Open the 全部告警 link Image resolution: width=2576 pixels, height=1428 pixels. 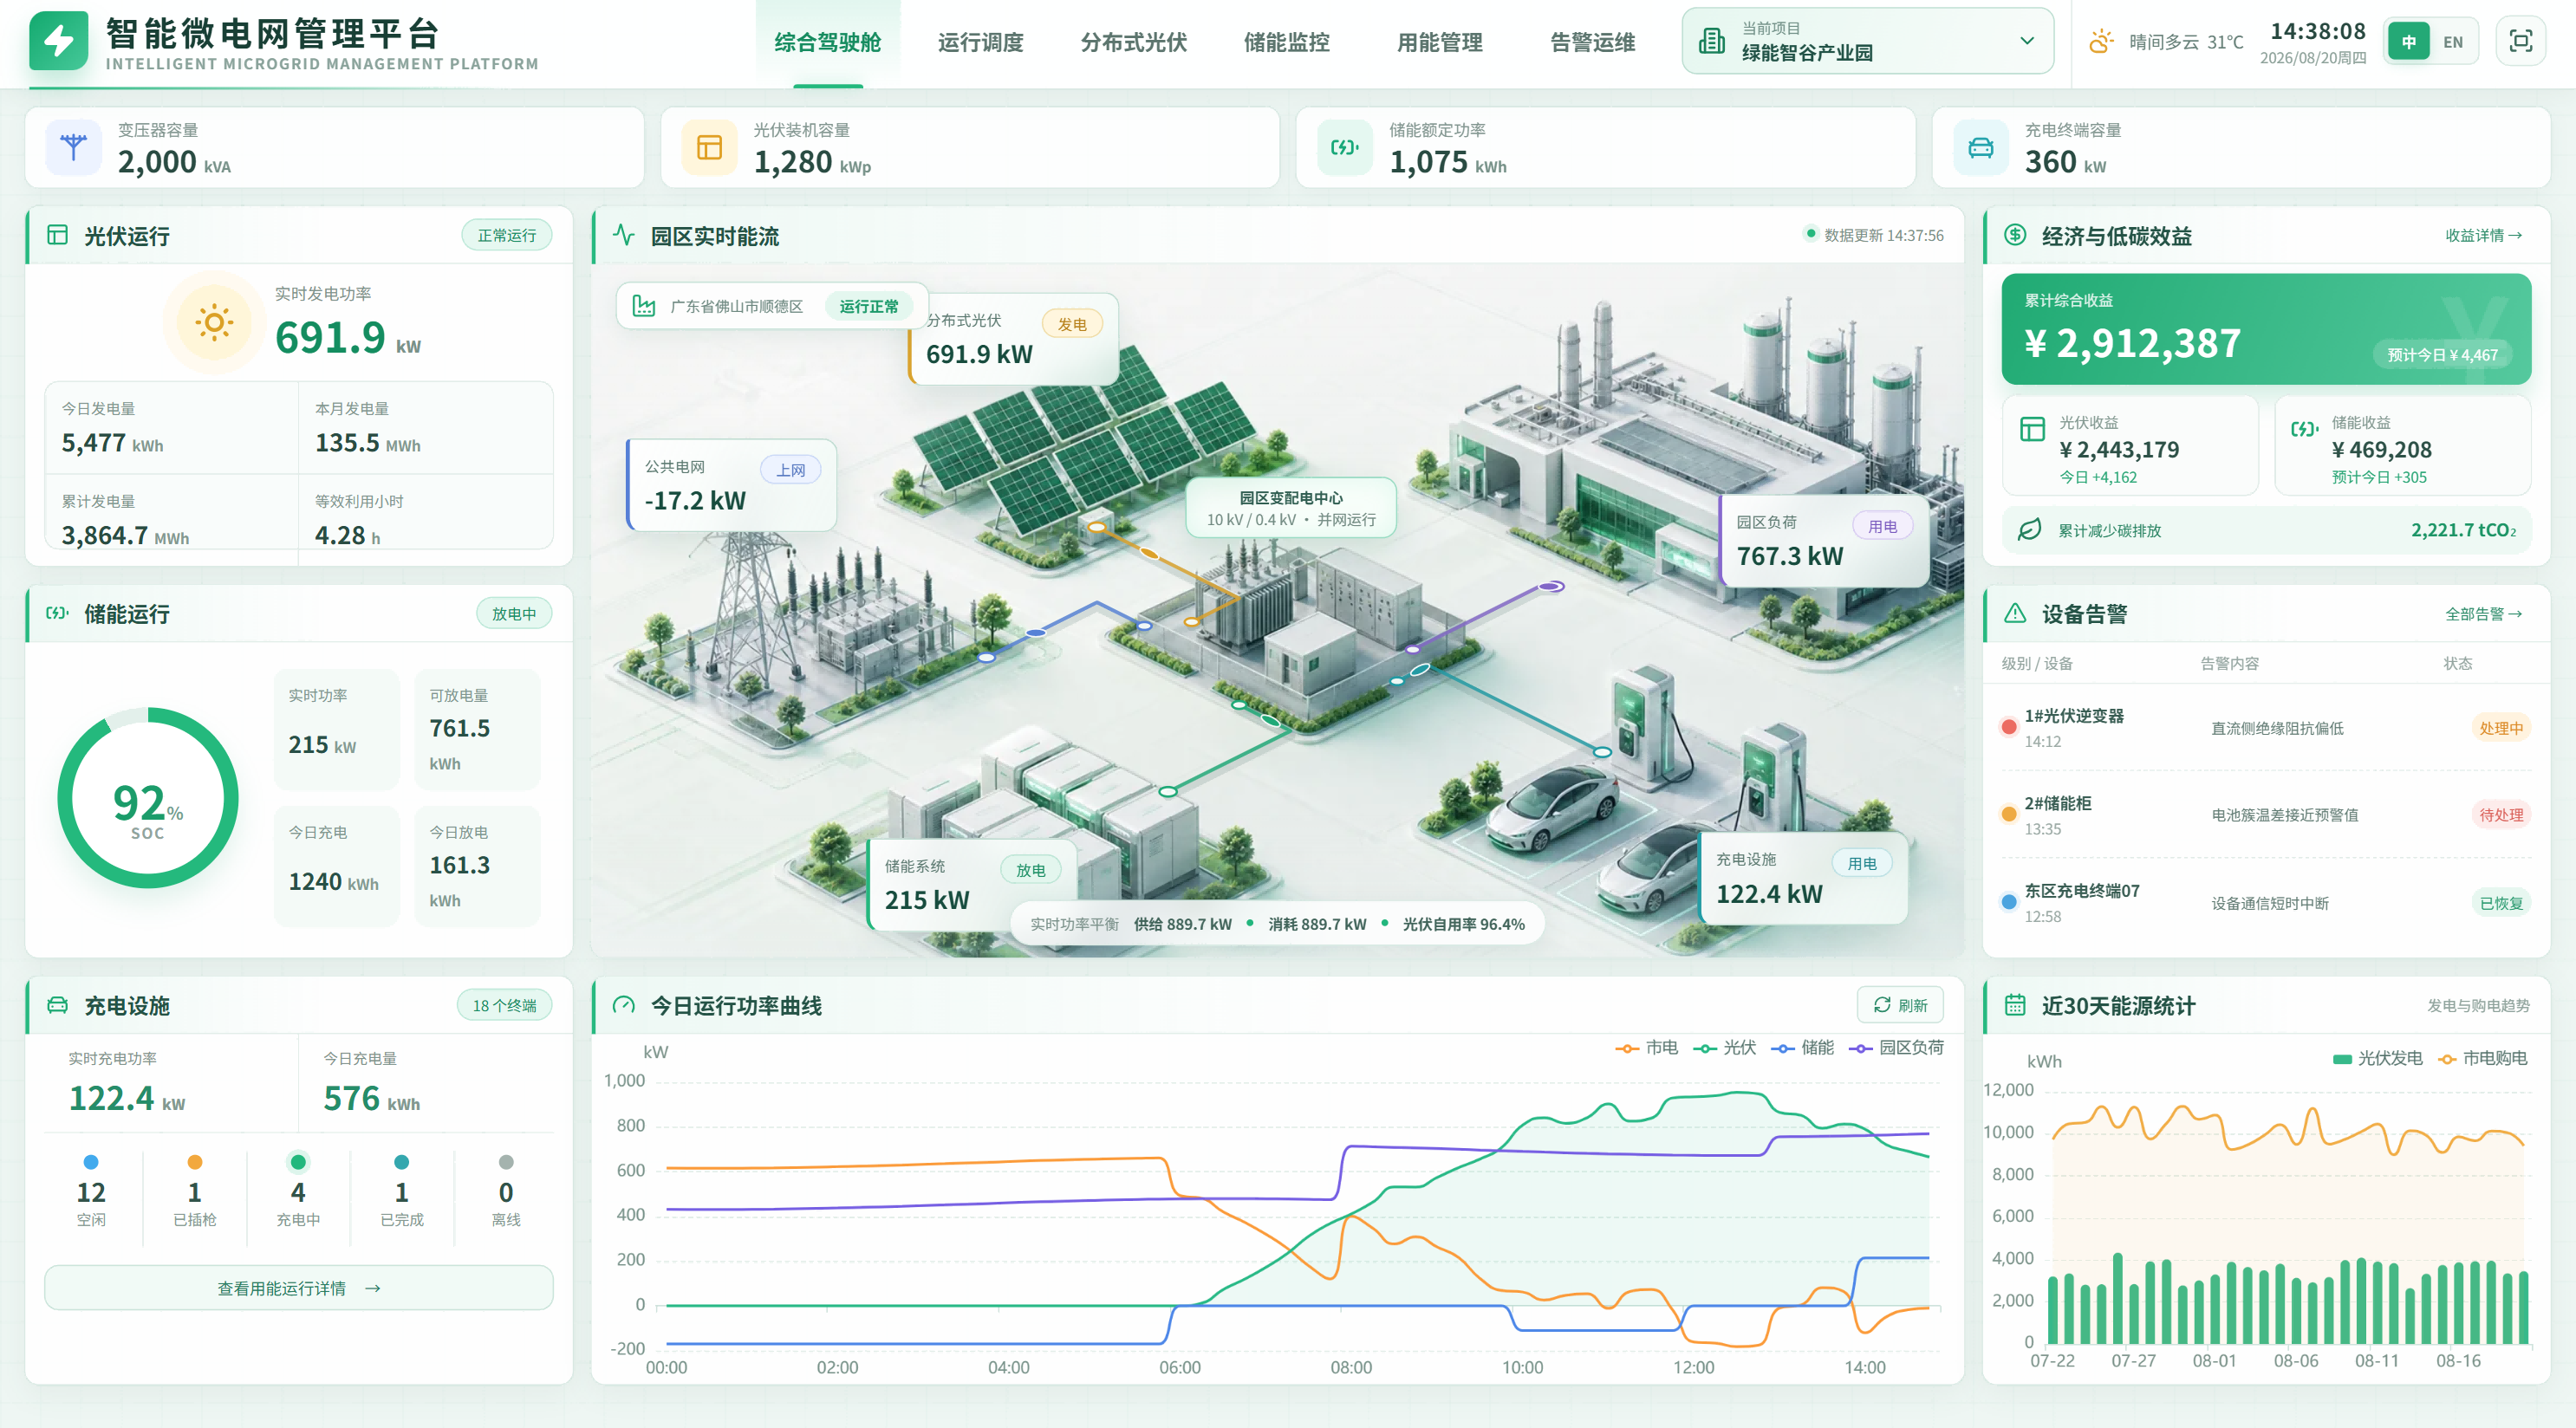(x=2483, y=613)
